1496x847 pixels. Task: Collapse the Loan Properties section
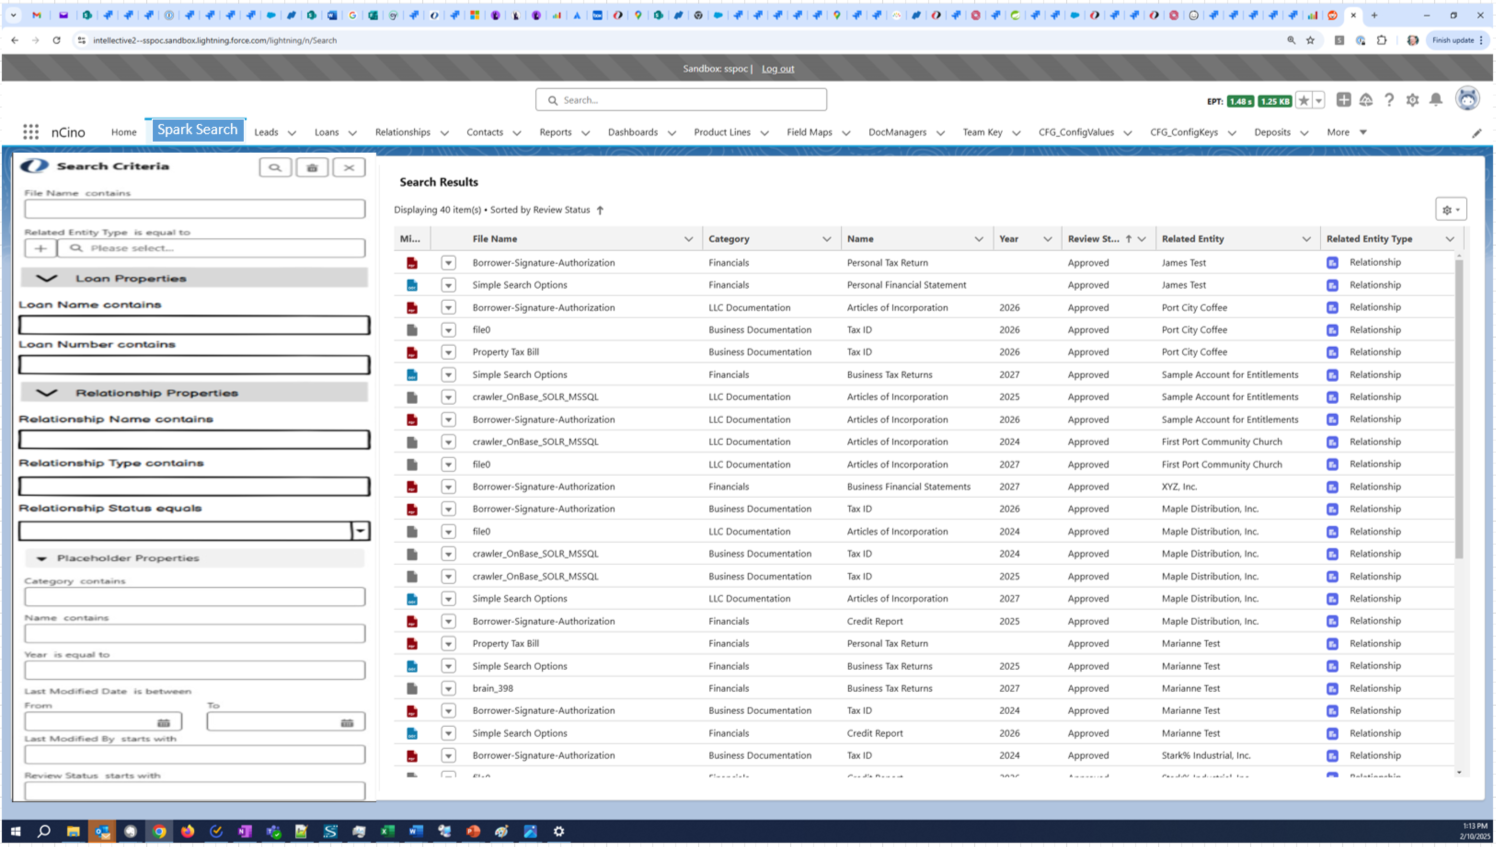click(x=46, y=278)
